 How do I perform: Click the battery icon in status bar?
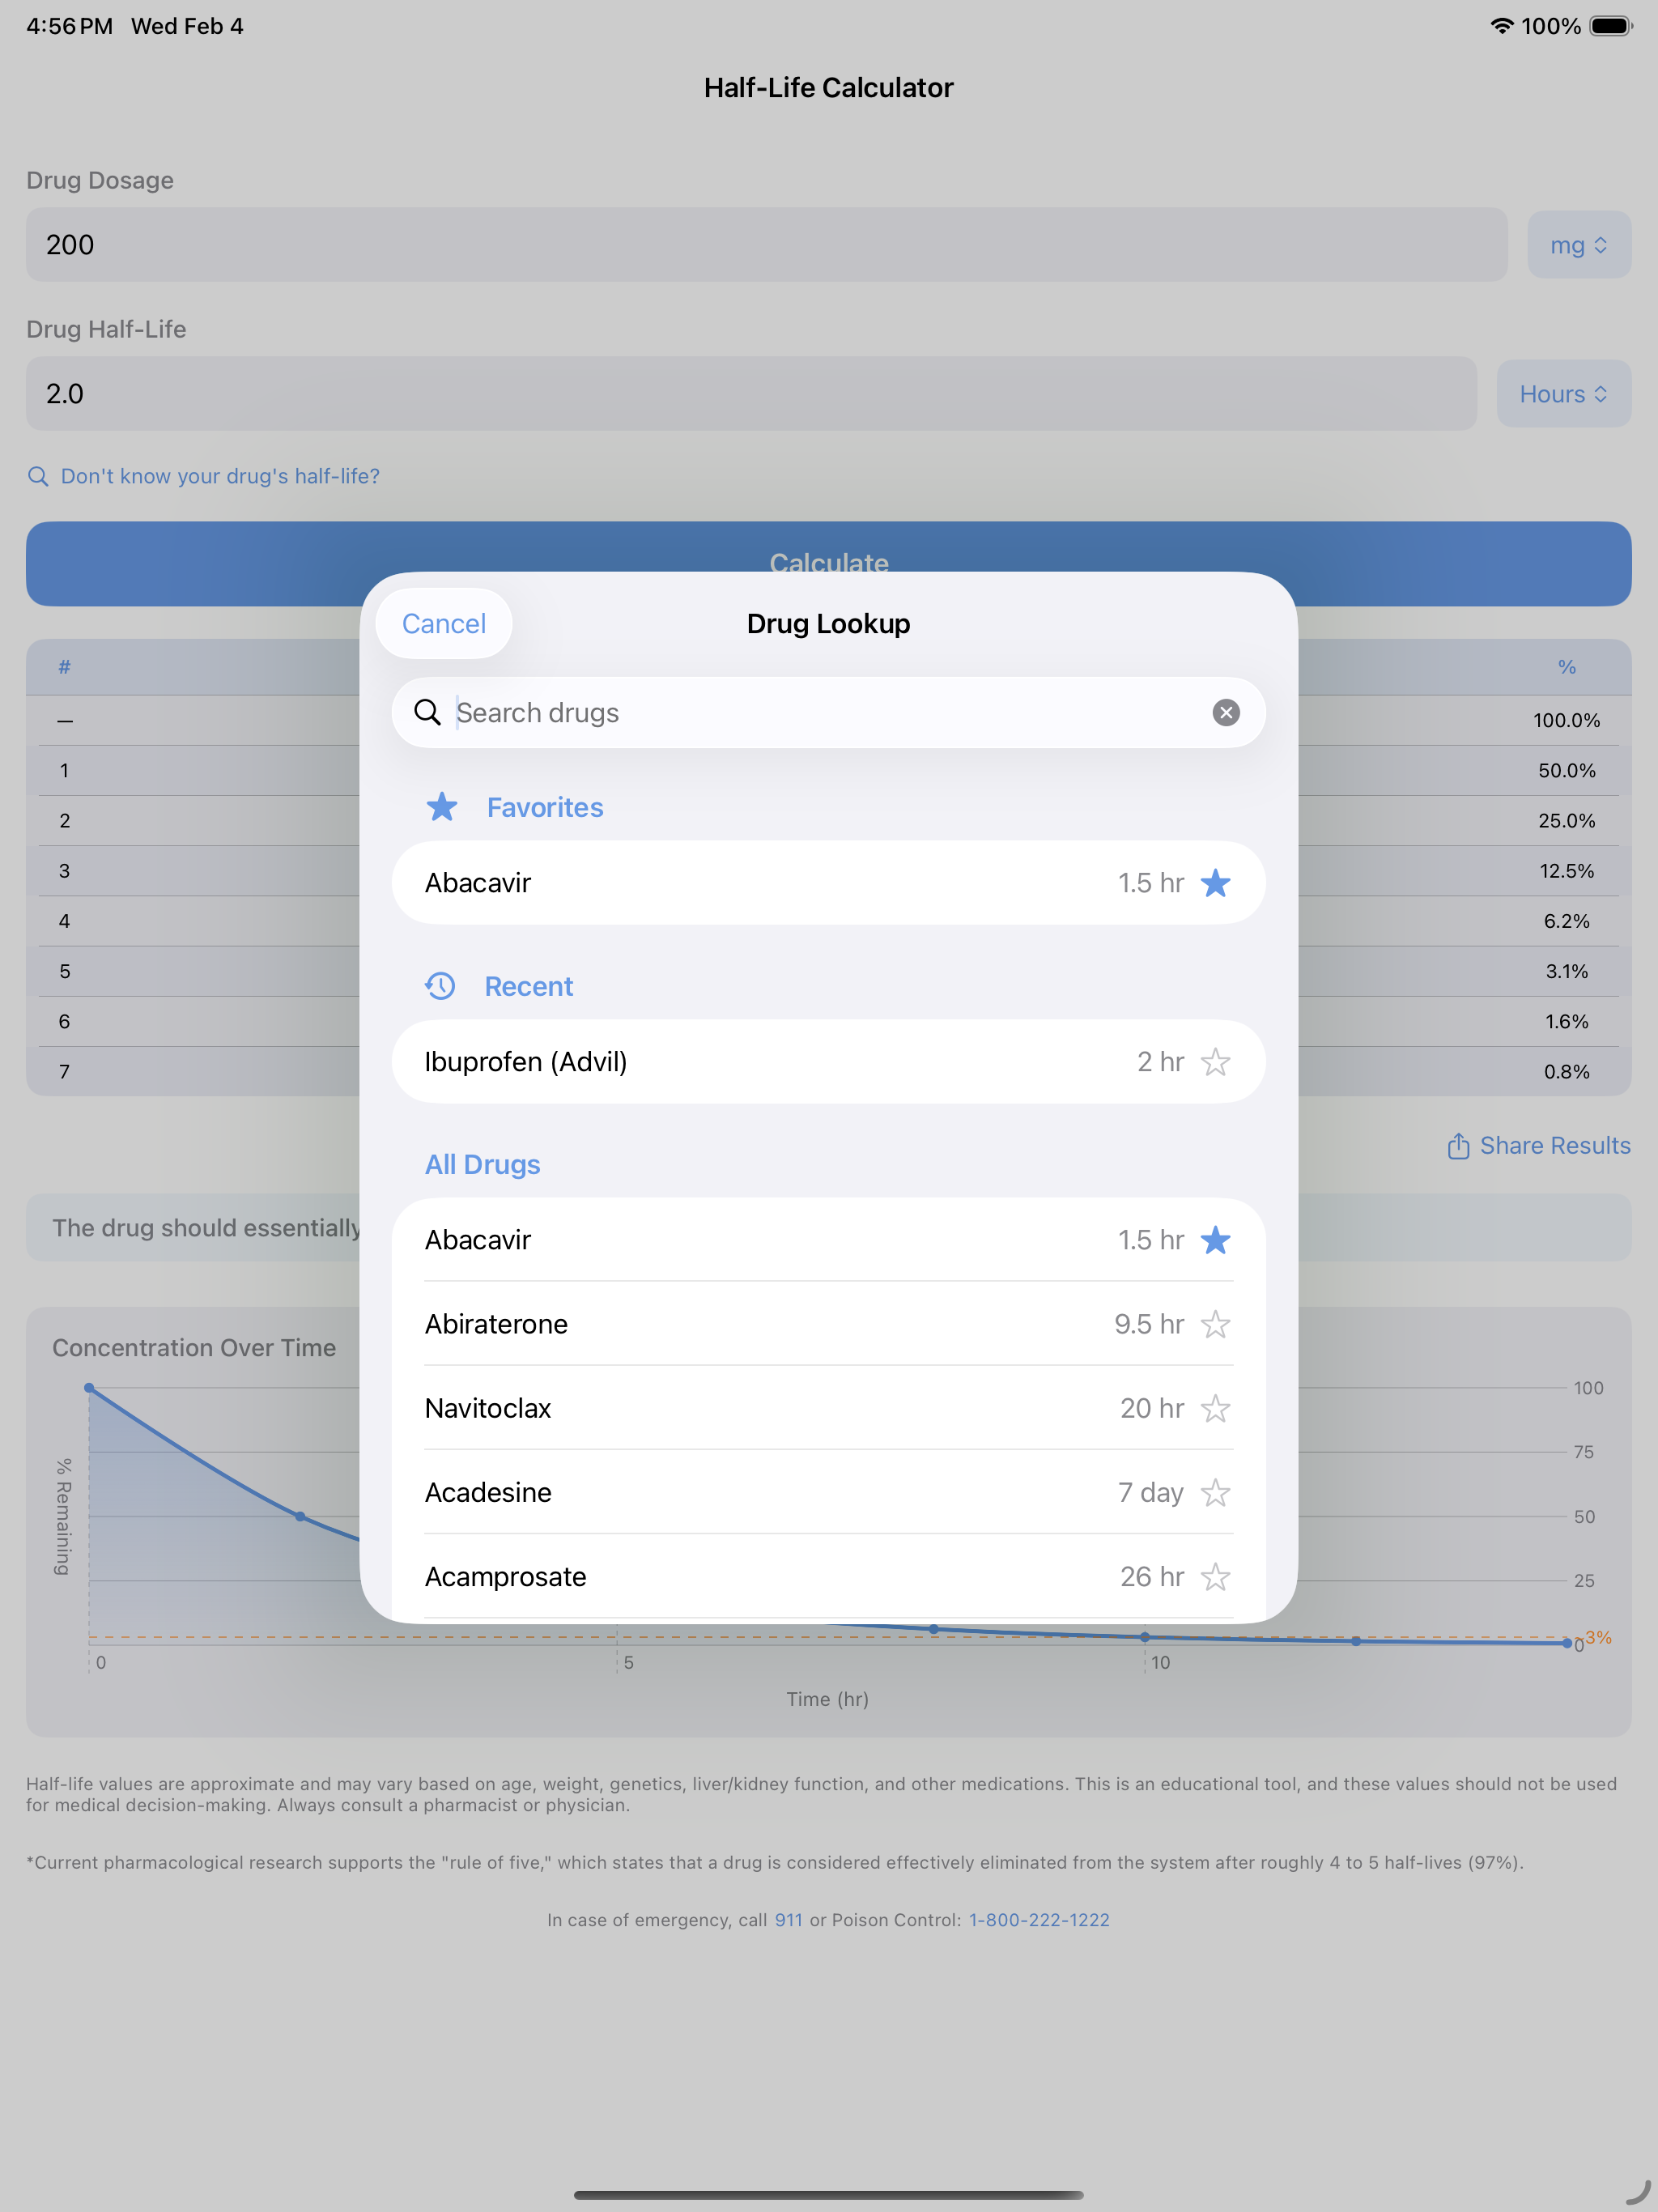(1611, 26)
